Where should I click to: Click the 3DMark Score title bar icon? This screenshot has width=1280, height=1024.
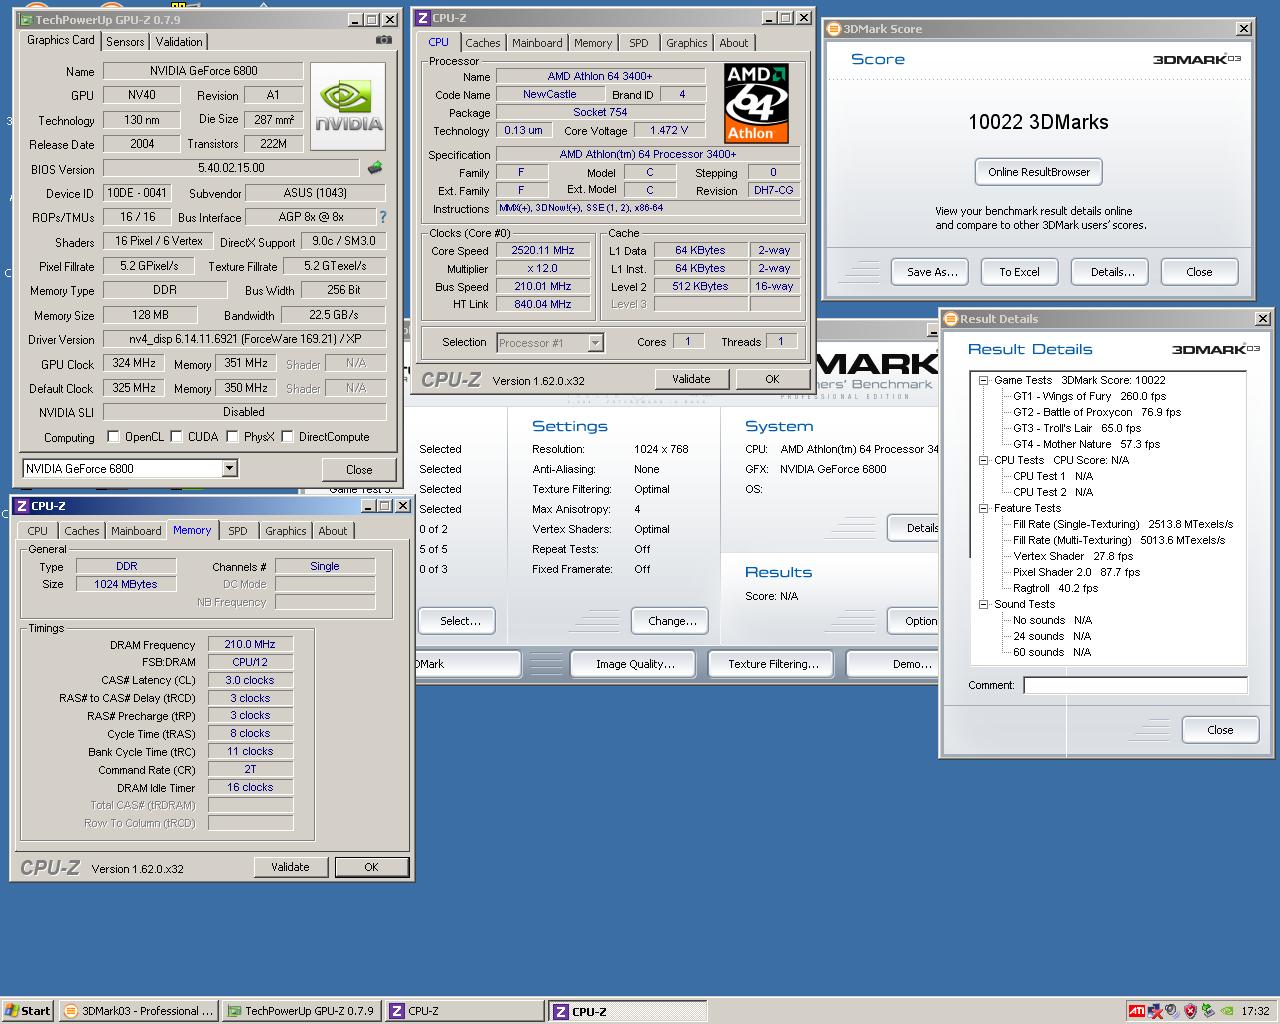coord(834,29)
